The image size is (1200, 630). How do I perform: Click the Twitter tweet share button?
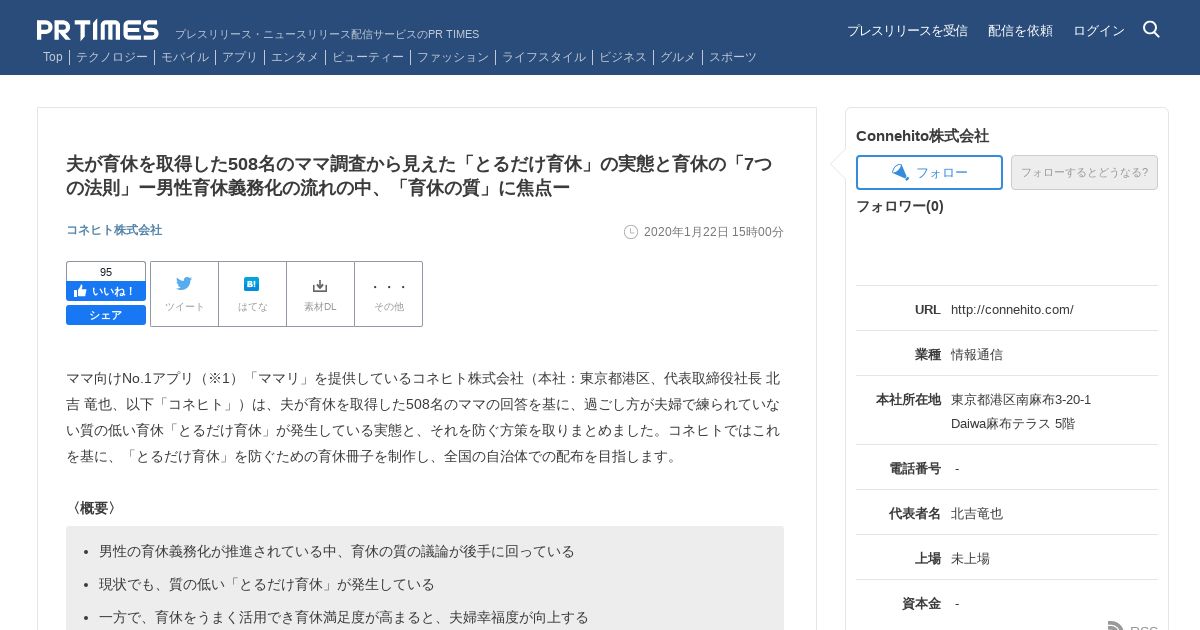tap(184, 294)
